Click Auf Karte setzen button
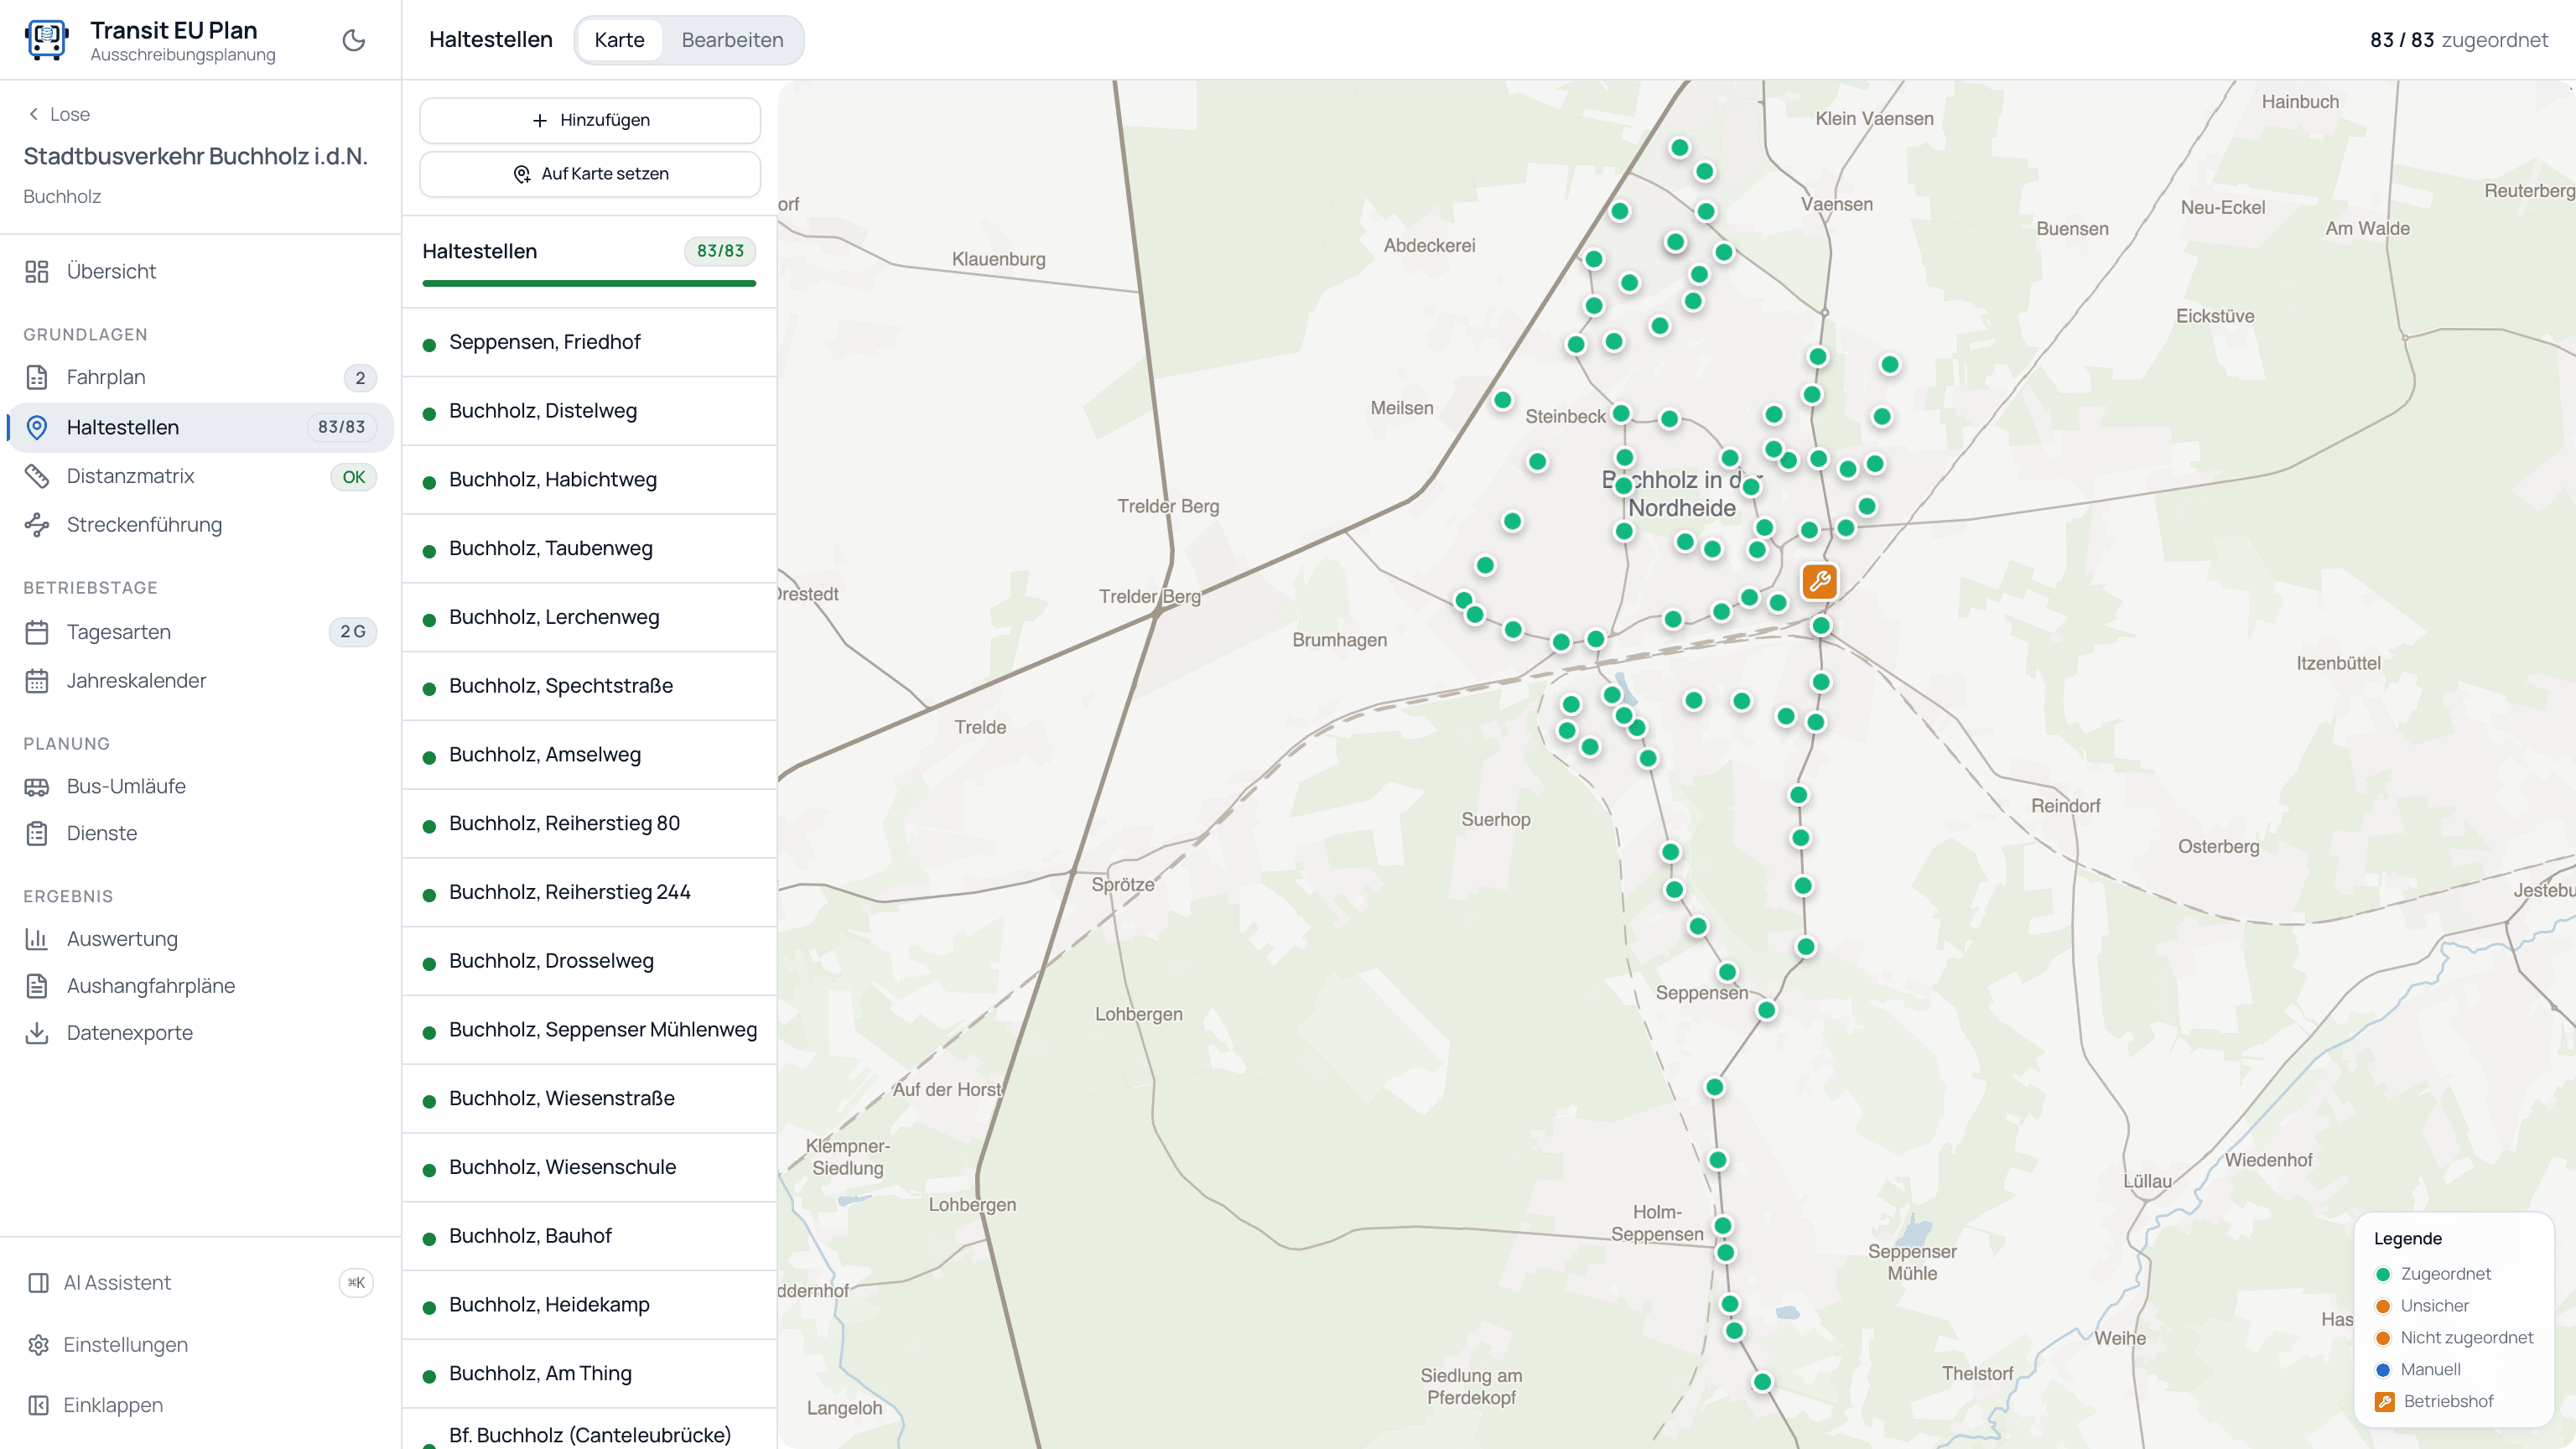Image resolution: width=2576 pixels, height=1449 pixels. click(x=590, y=174)
